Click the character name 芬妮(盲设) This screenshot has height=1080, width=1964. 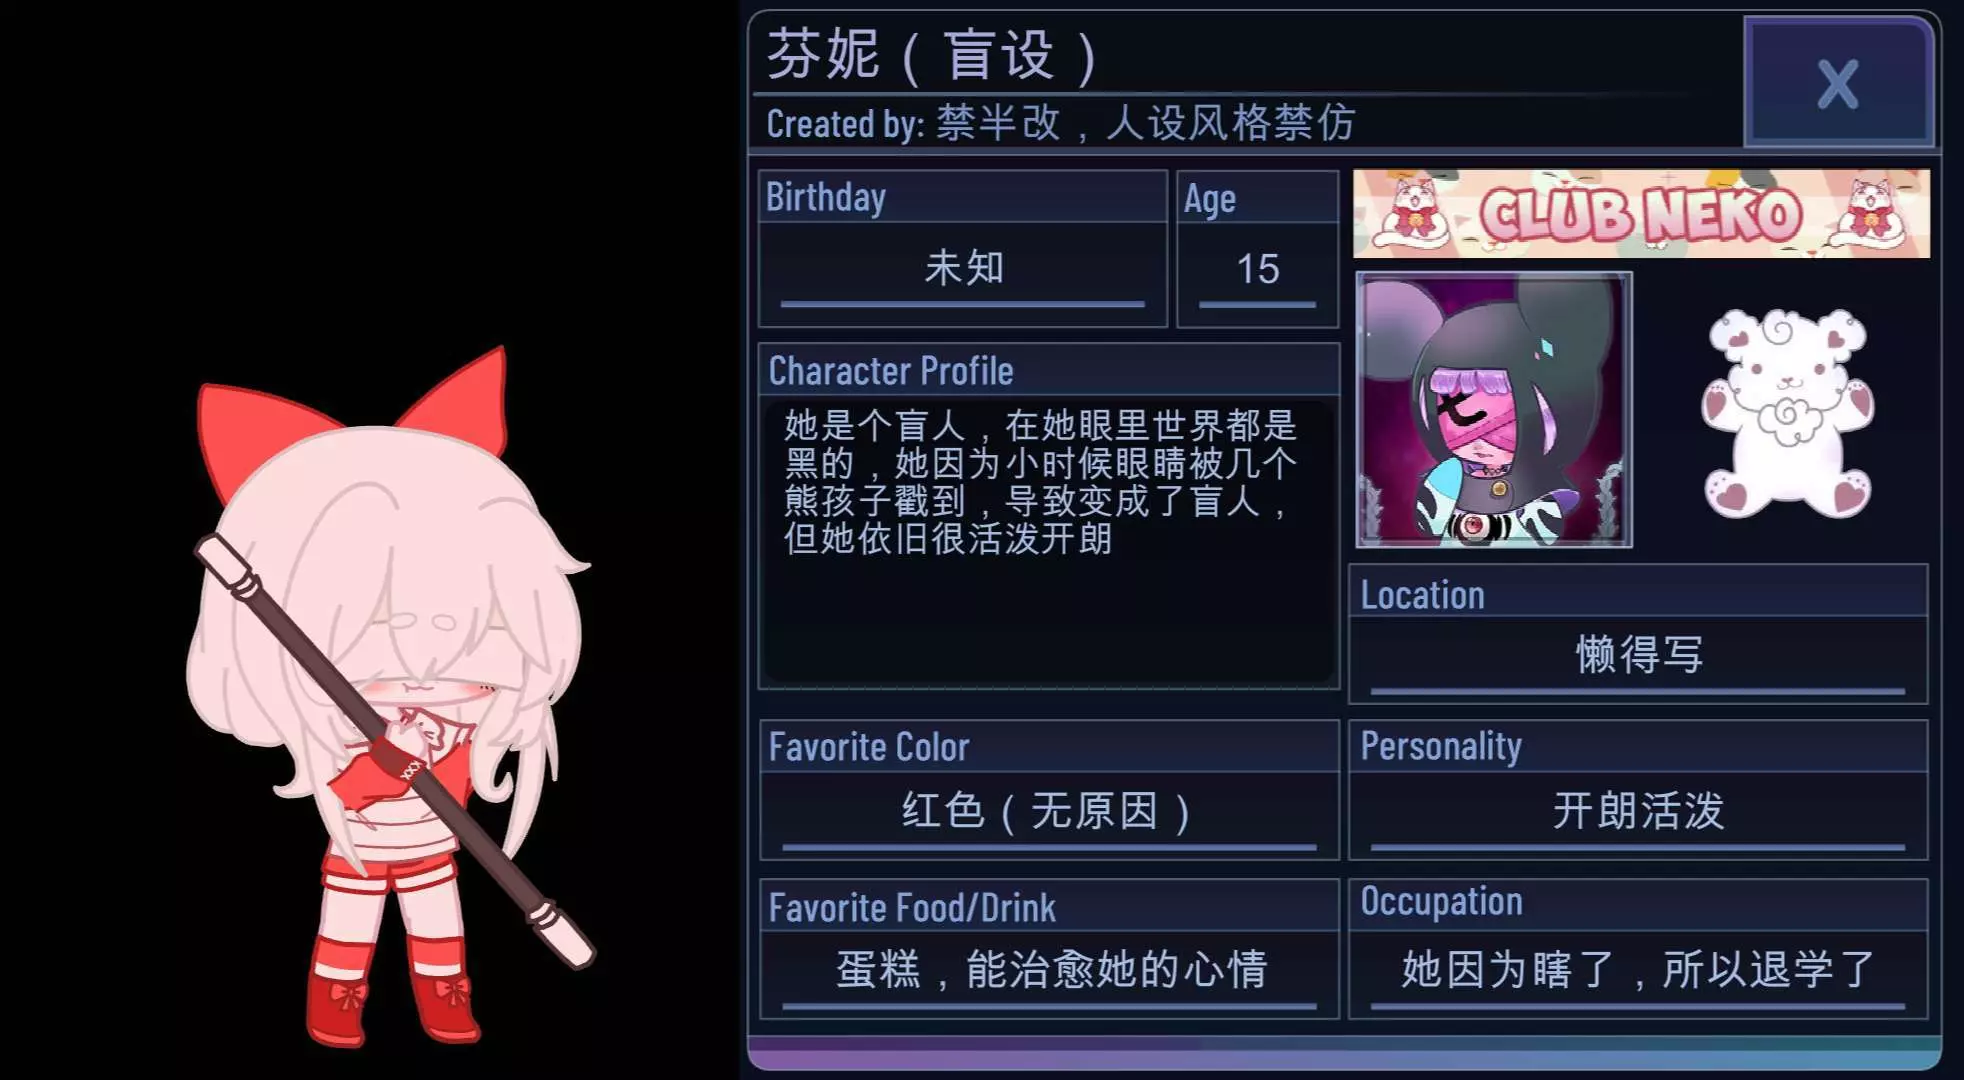932,54
